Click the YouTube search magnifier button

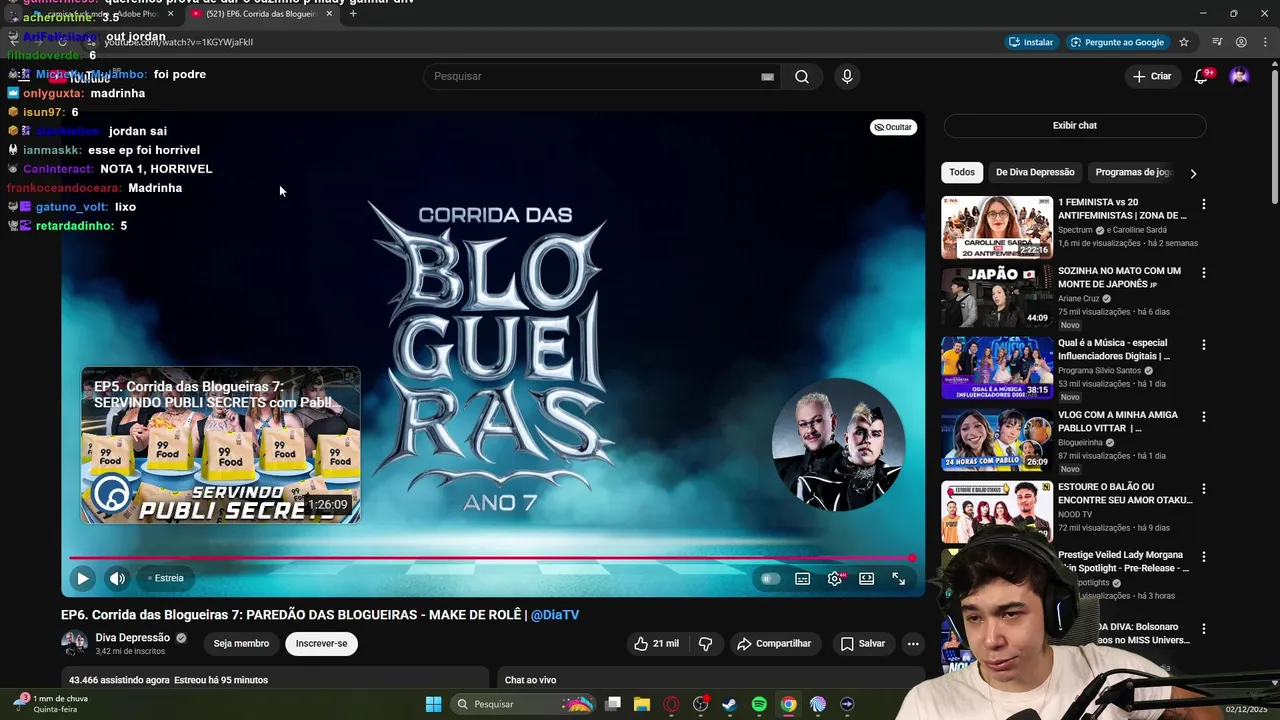coord(801,77)
